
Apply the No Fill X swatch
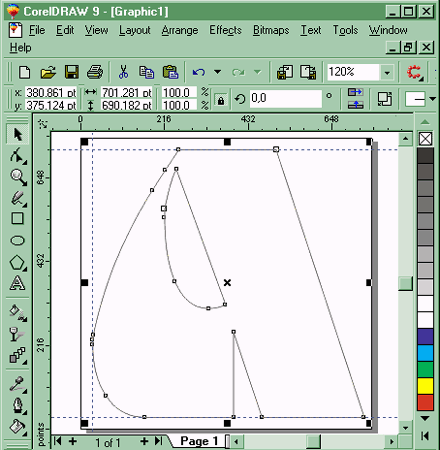tap(425, 139)
